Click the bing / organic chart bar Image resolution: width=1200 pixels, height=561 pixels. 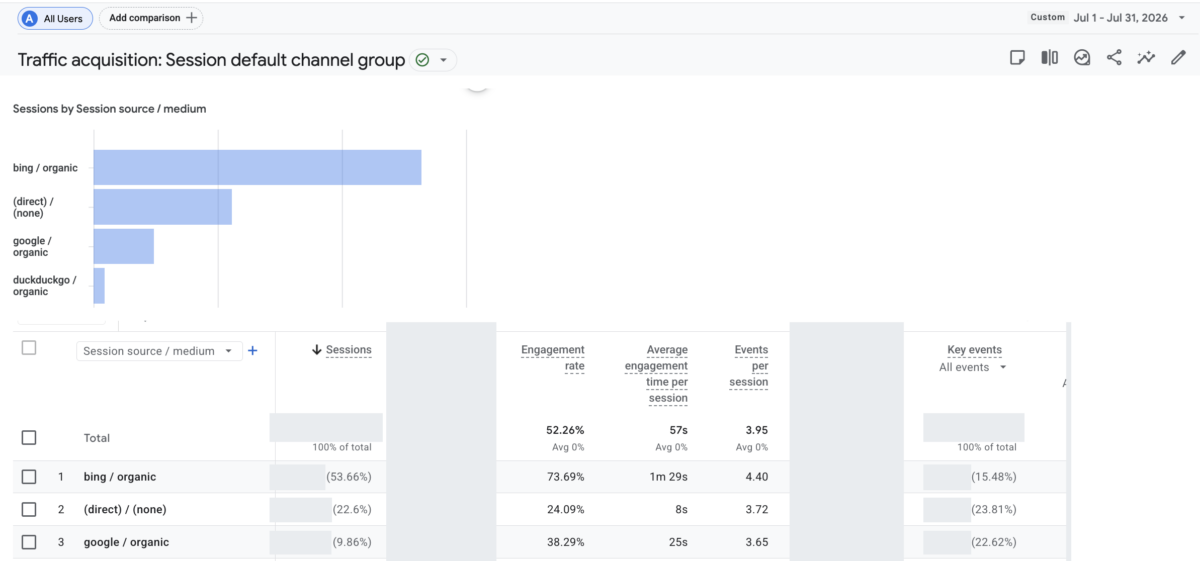(257, 168)
